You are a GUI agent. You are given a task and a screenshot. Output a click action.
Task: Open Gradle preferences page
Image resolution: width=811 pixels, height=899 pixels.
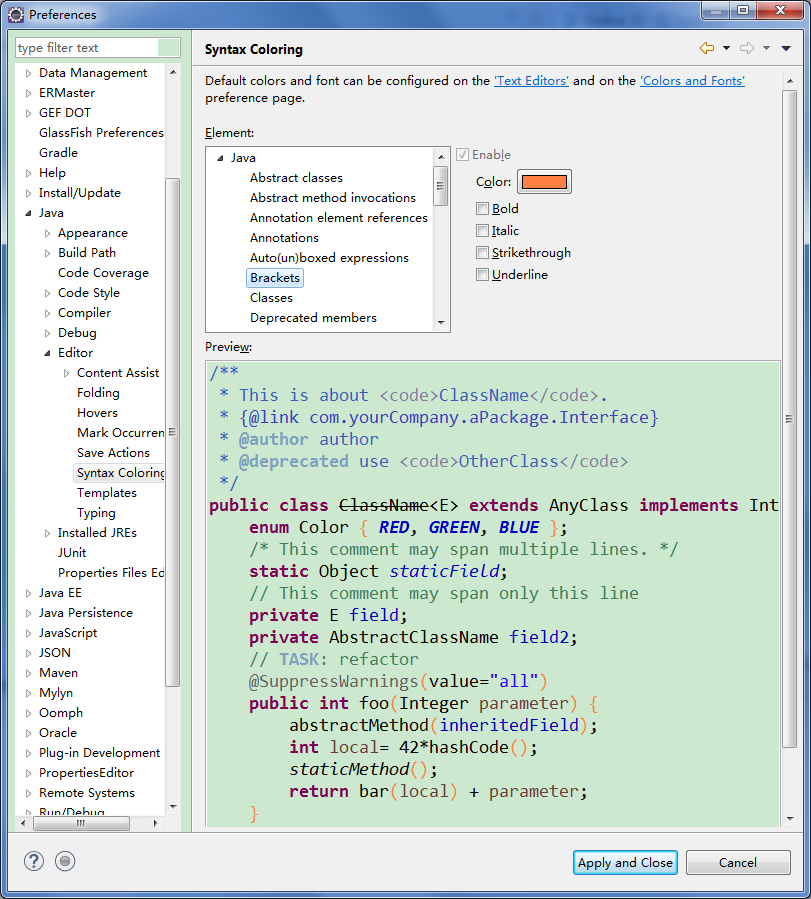[58, 153]
